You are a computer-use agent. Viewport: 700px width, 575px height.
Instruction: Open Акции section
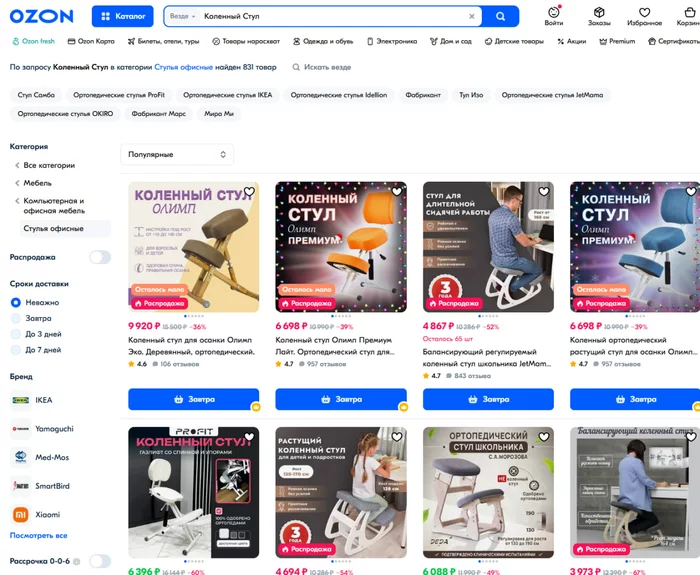click(x=571, y=41)
